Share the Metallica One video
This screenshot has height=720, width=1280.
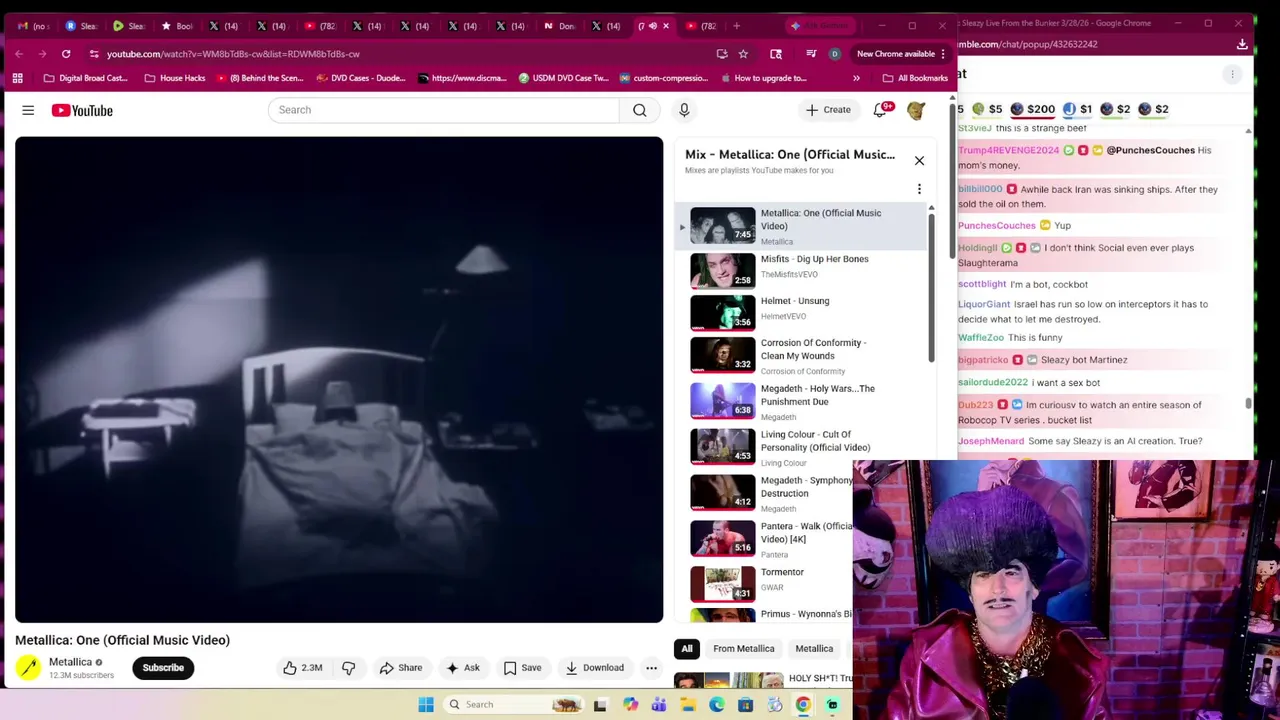(x=400, y=668)
